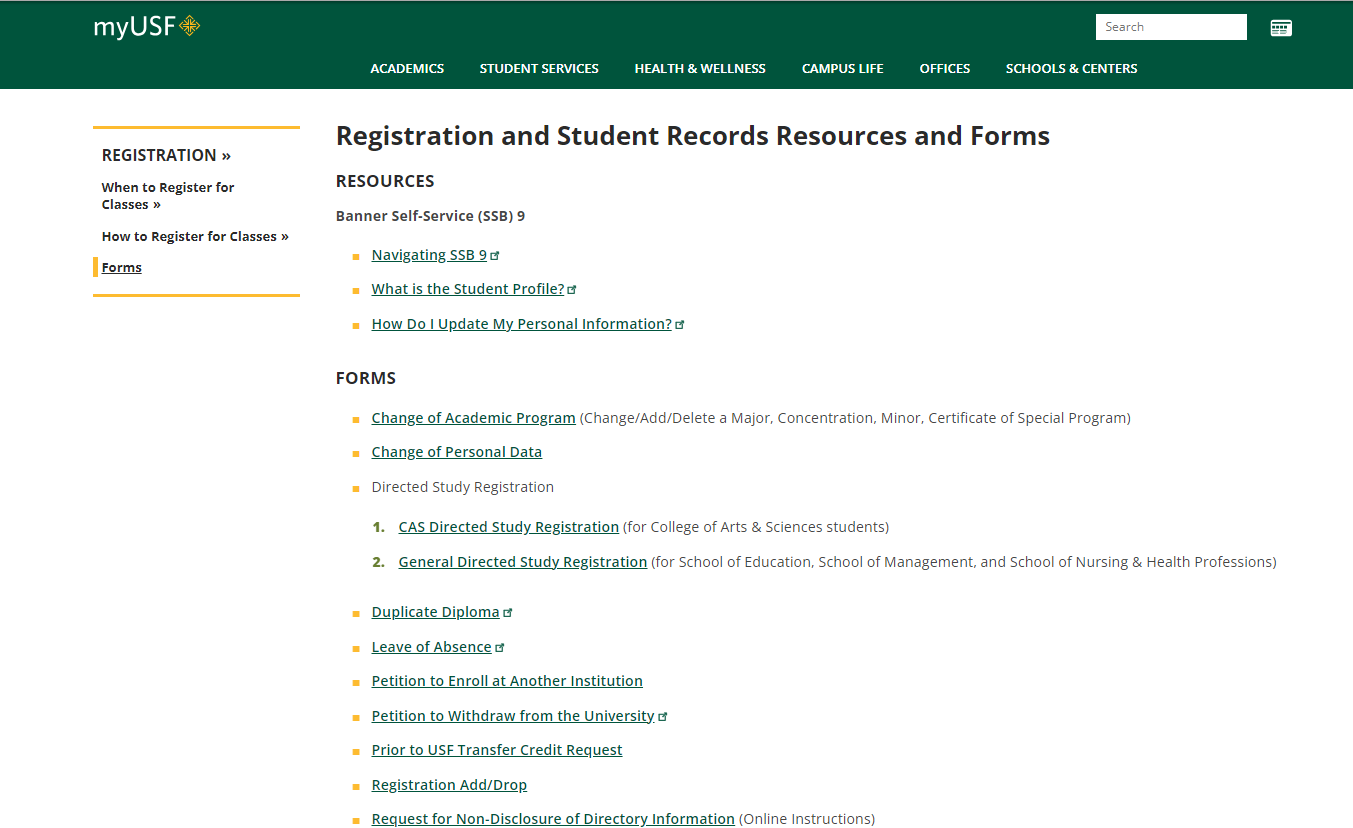The width and height of the screenshot is (1353, 828).
Task: Click the myUSF logo emblem
Action: pyautogui.click(x=189, y=27)
